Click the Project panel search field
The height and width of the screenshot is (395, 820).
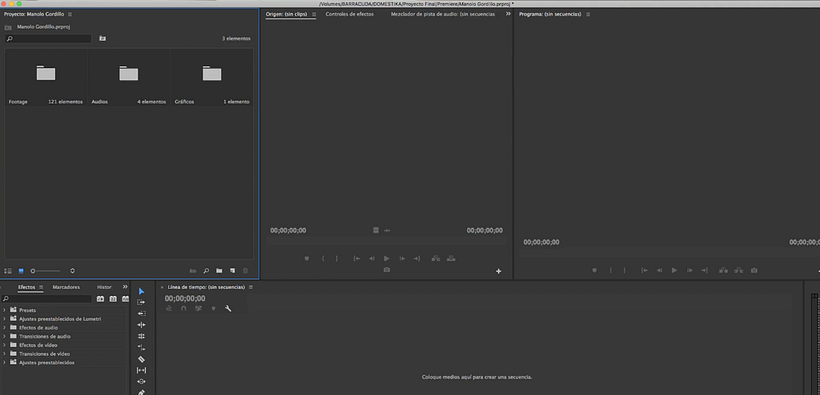tap(48, 39)
